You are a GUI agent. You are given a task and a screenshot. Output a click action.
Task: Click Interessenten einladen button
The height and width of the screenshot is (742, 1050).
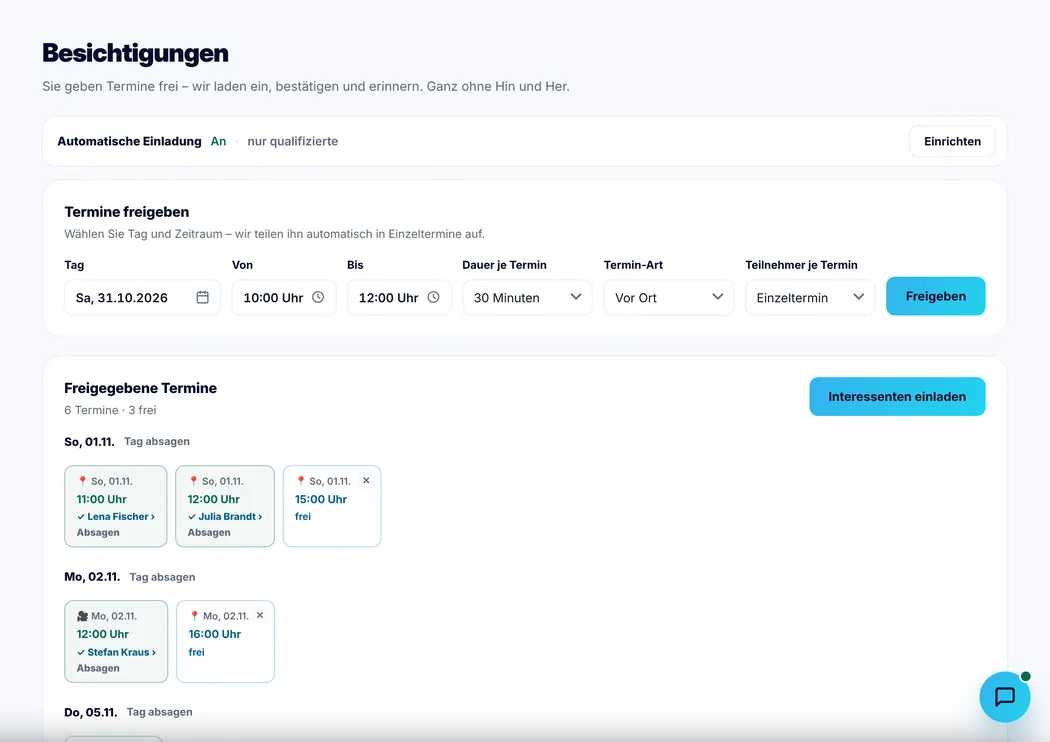tap(897, 396)
